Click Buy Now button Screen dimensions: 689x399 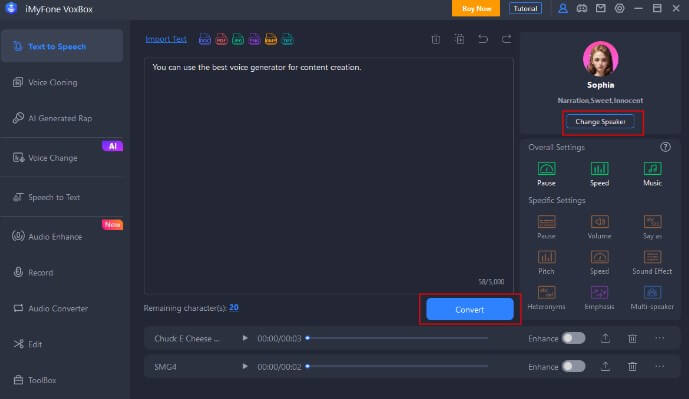[x=476, y=8]
